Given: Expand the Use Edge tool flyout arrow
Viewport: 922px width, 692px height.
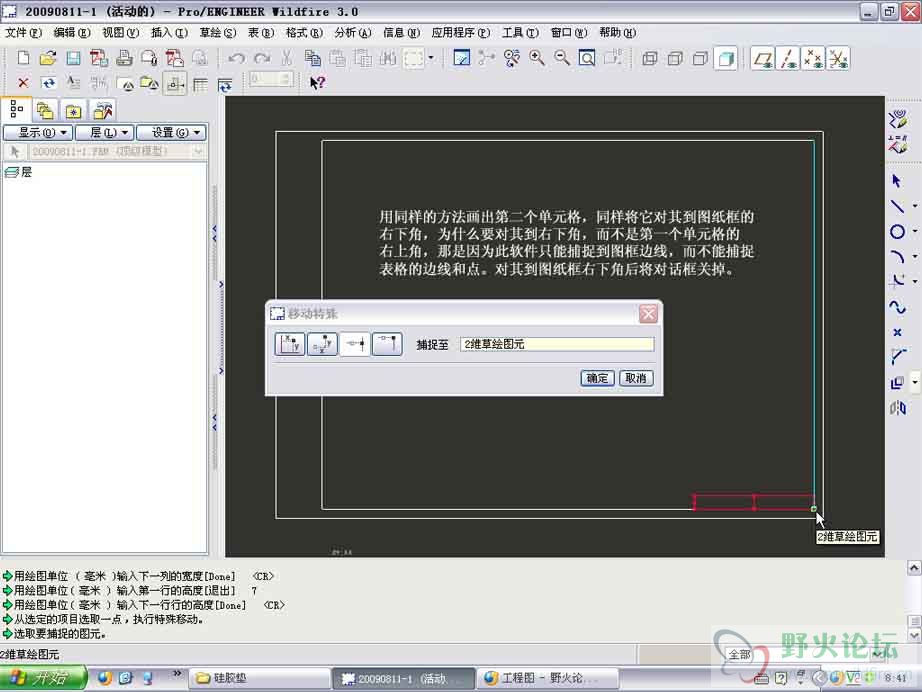Looking at the screenshot, I should pyautogui.click(x=914, y=382).
